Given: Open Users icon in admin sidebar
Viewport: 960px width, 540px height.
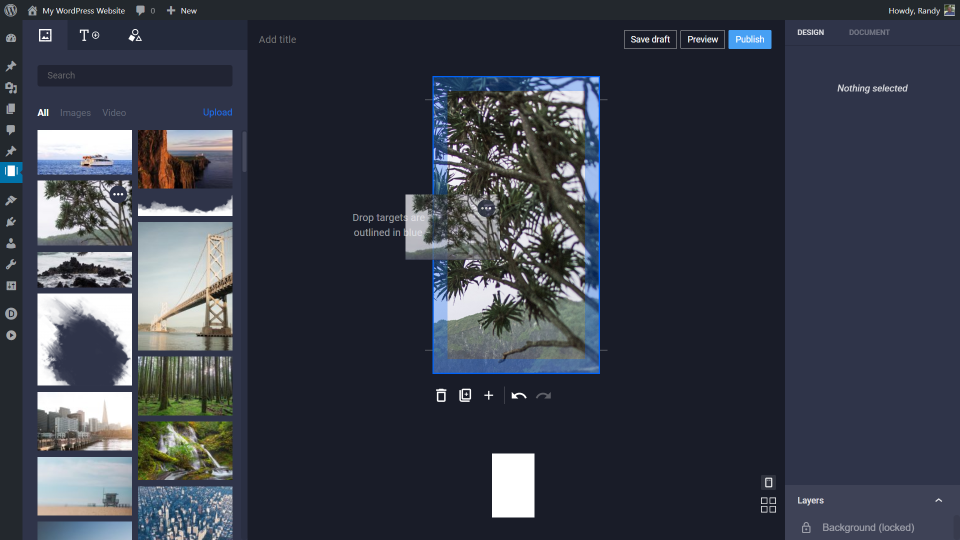Looking at the screenshot, I should point(11,243).
